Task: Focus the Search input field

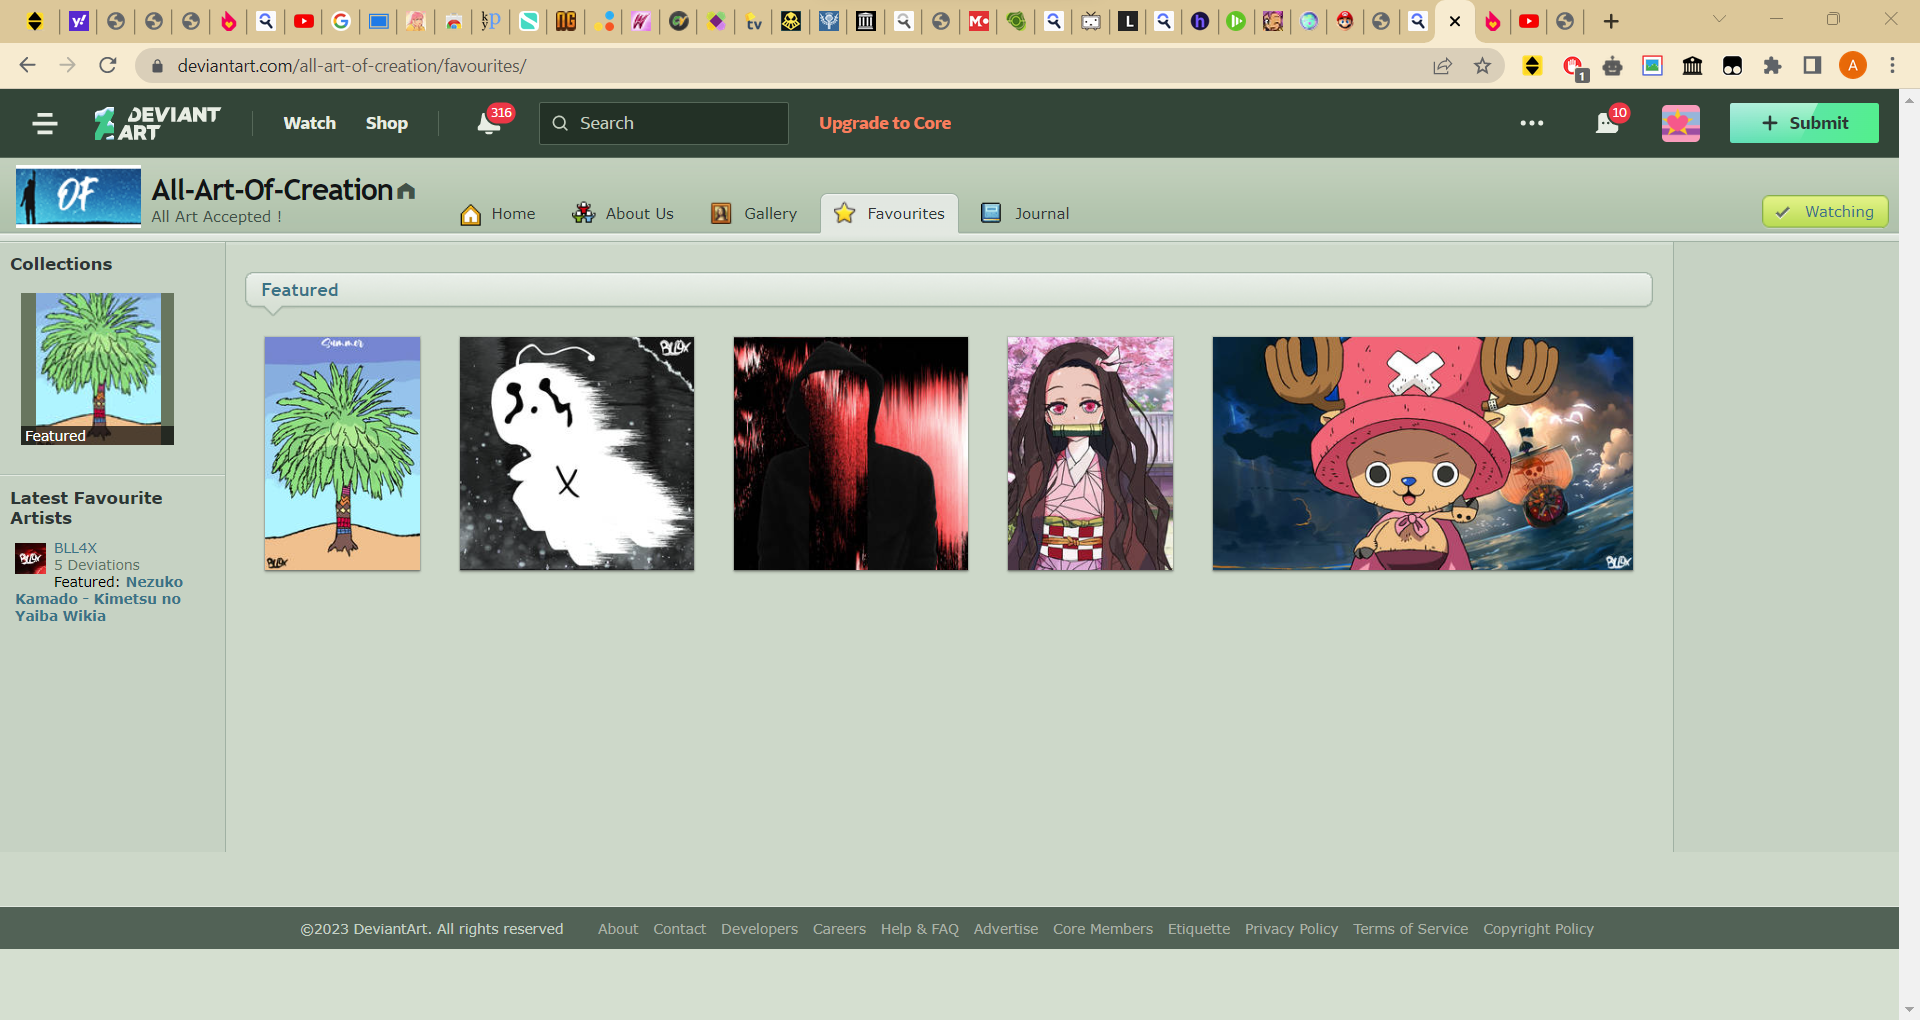Action: tap(664, 123)
